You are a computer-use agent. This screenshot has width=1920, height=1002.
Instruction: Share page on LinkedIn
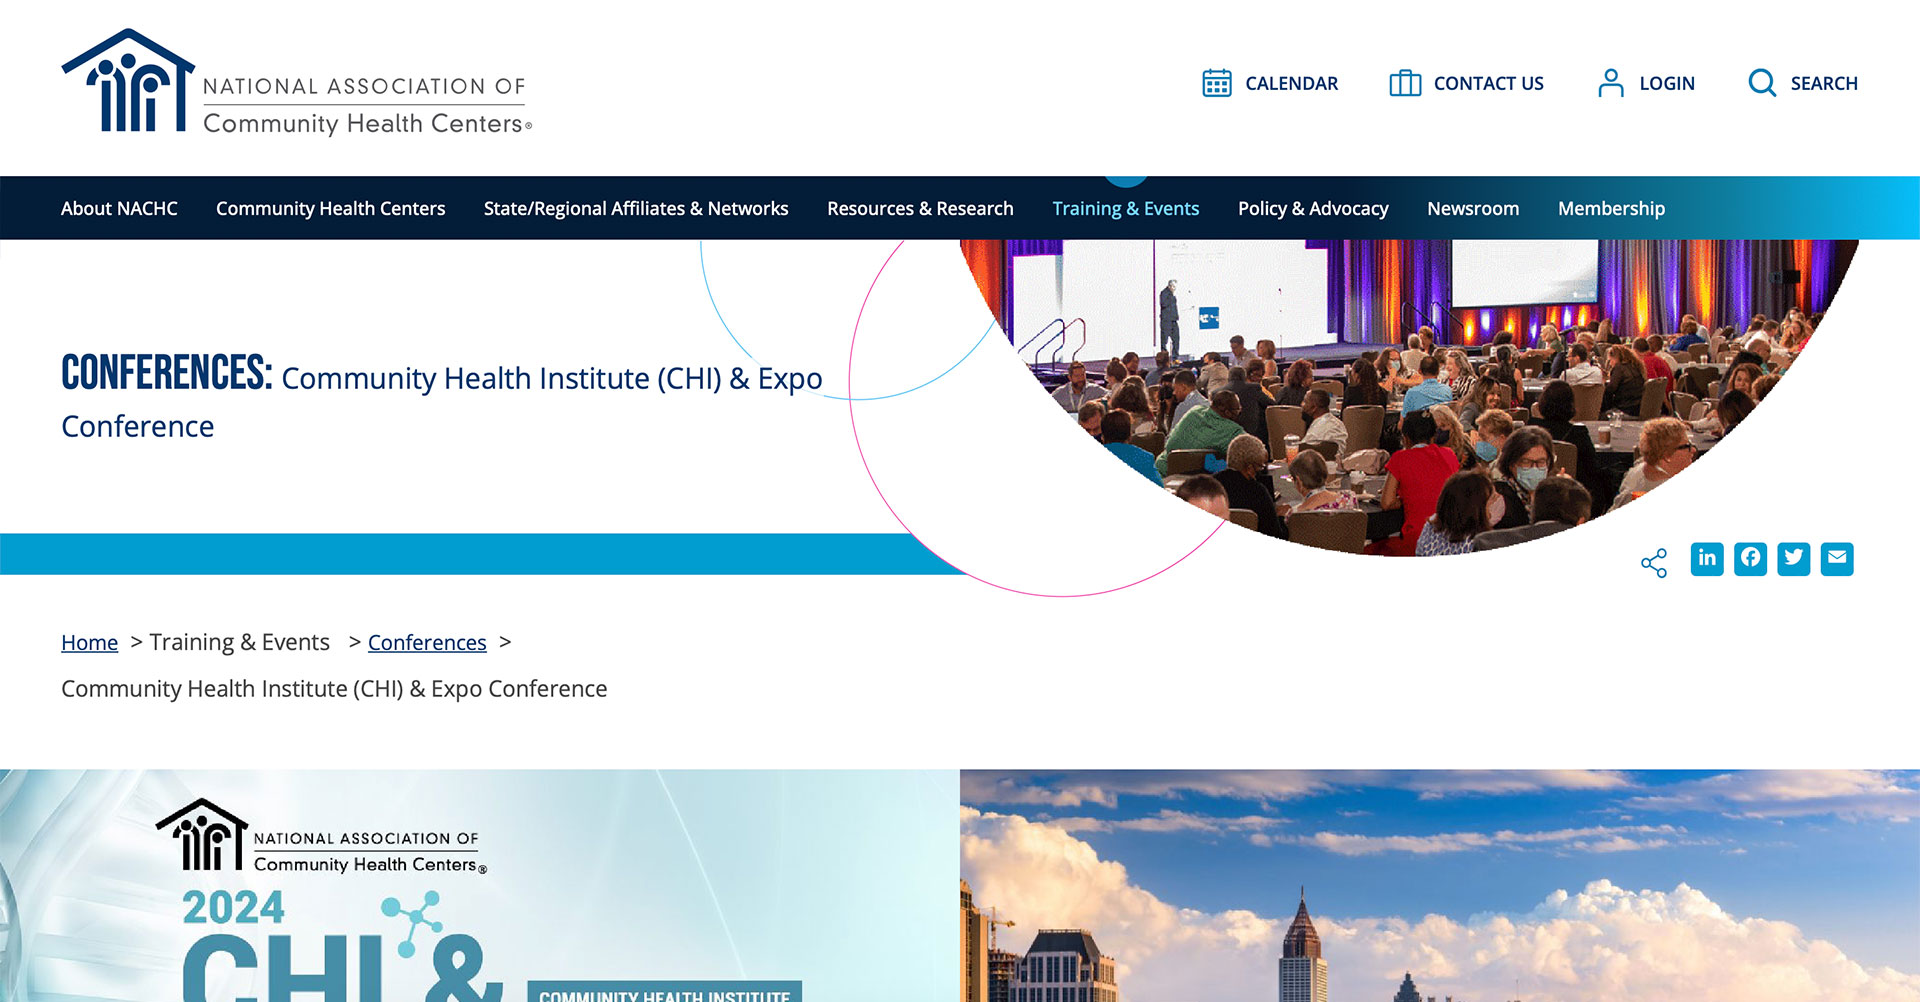(x=1707, y=559)
